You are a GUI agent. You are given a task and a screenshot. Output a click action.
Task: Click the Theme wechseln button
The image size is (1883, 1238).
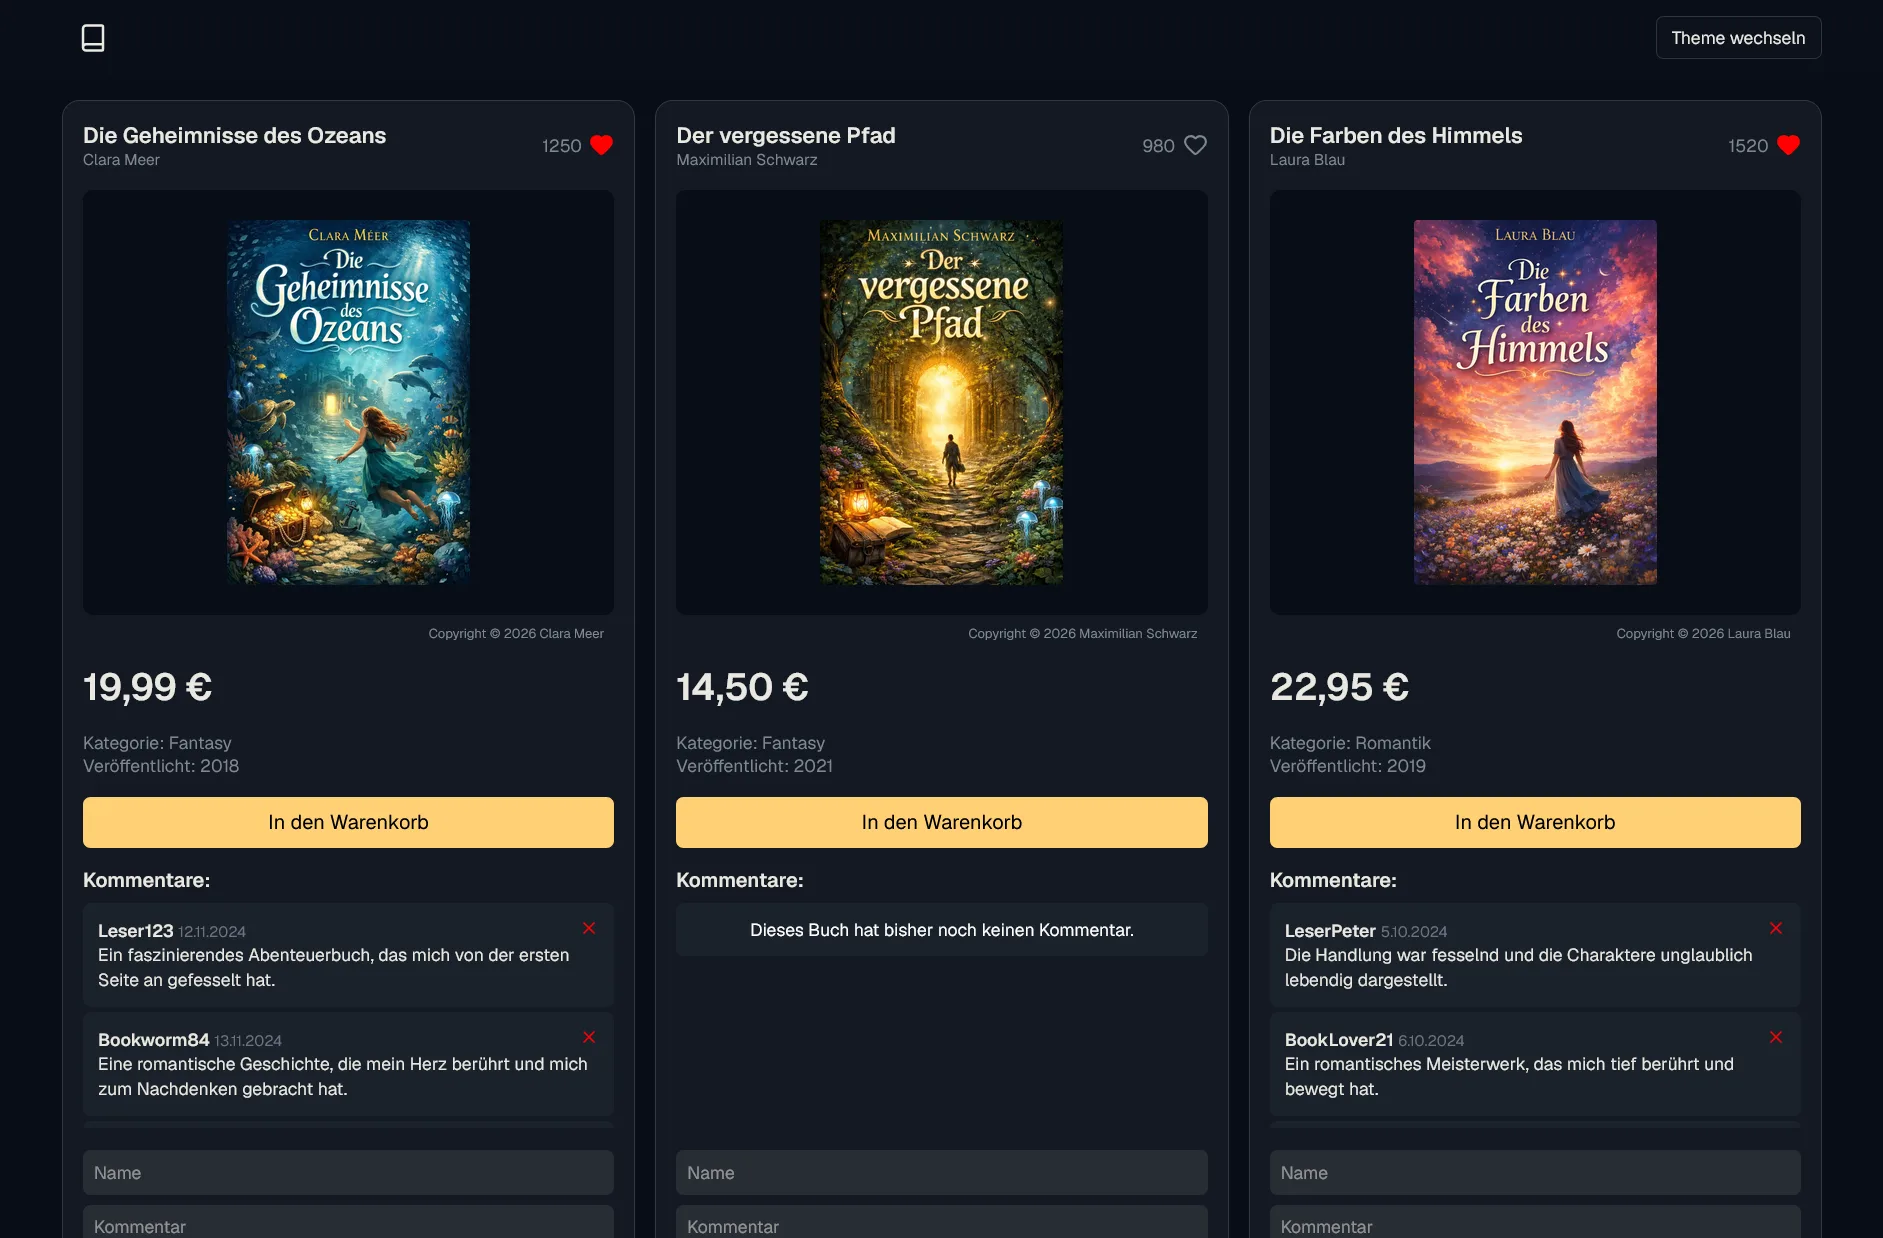1738,38
